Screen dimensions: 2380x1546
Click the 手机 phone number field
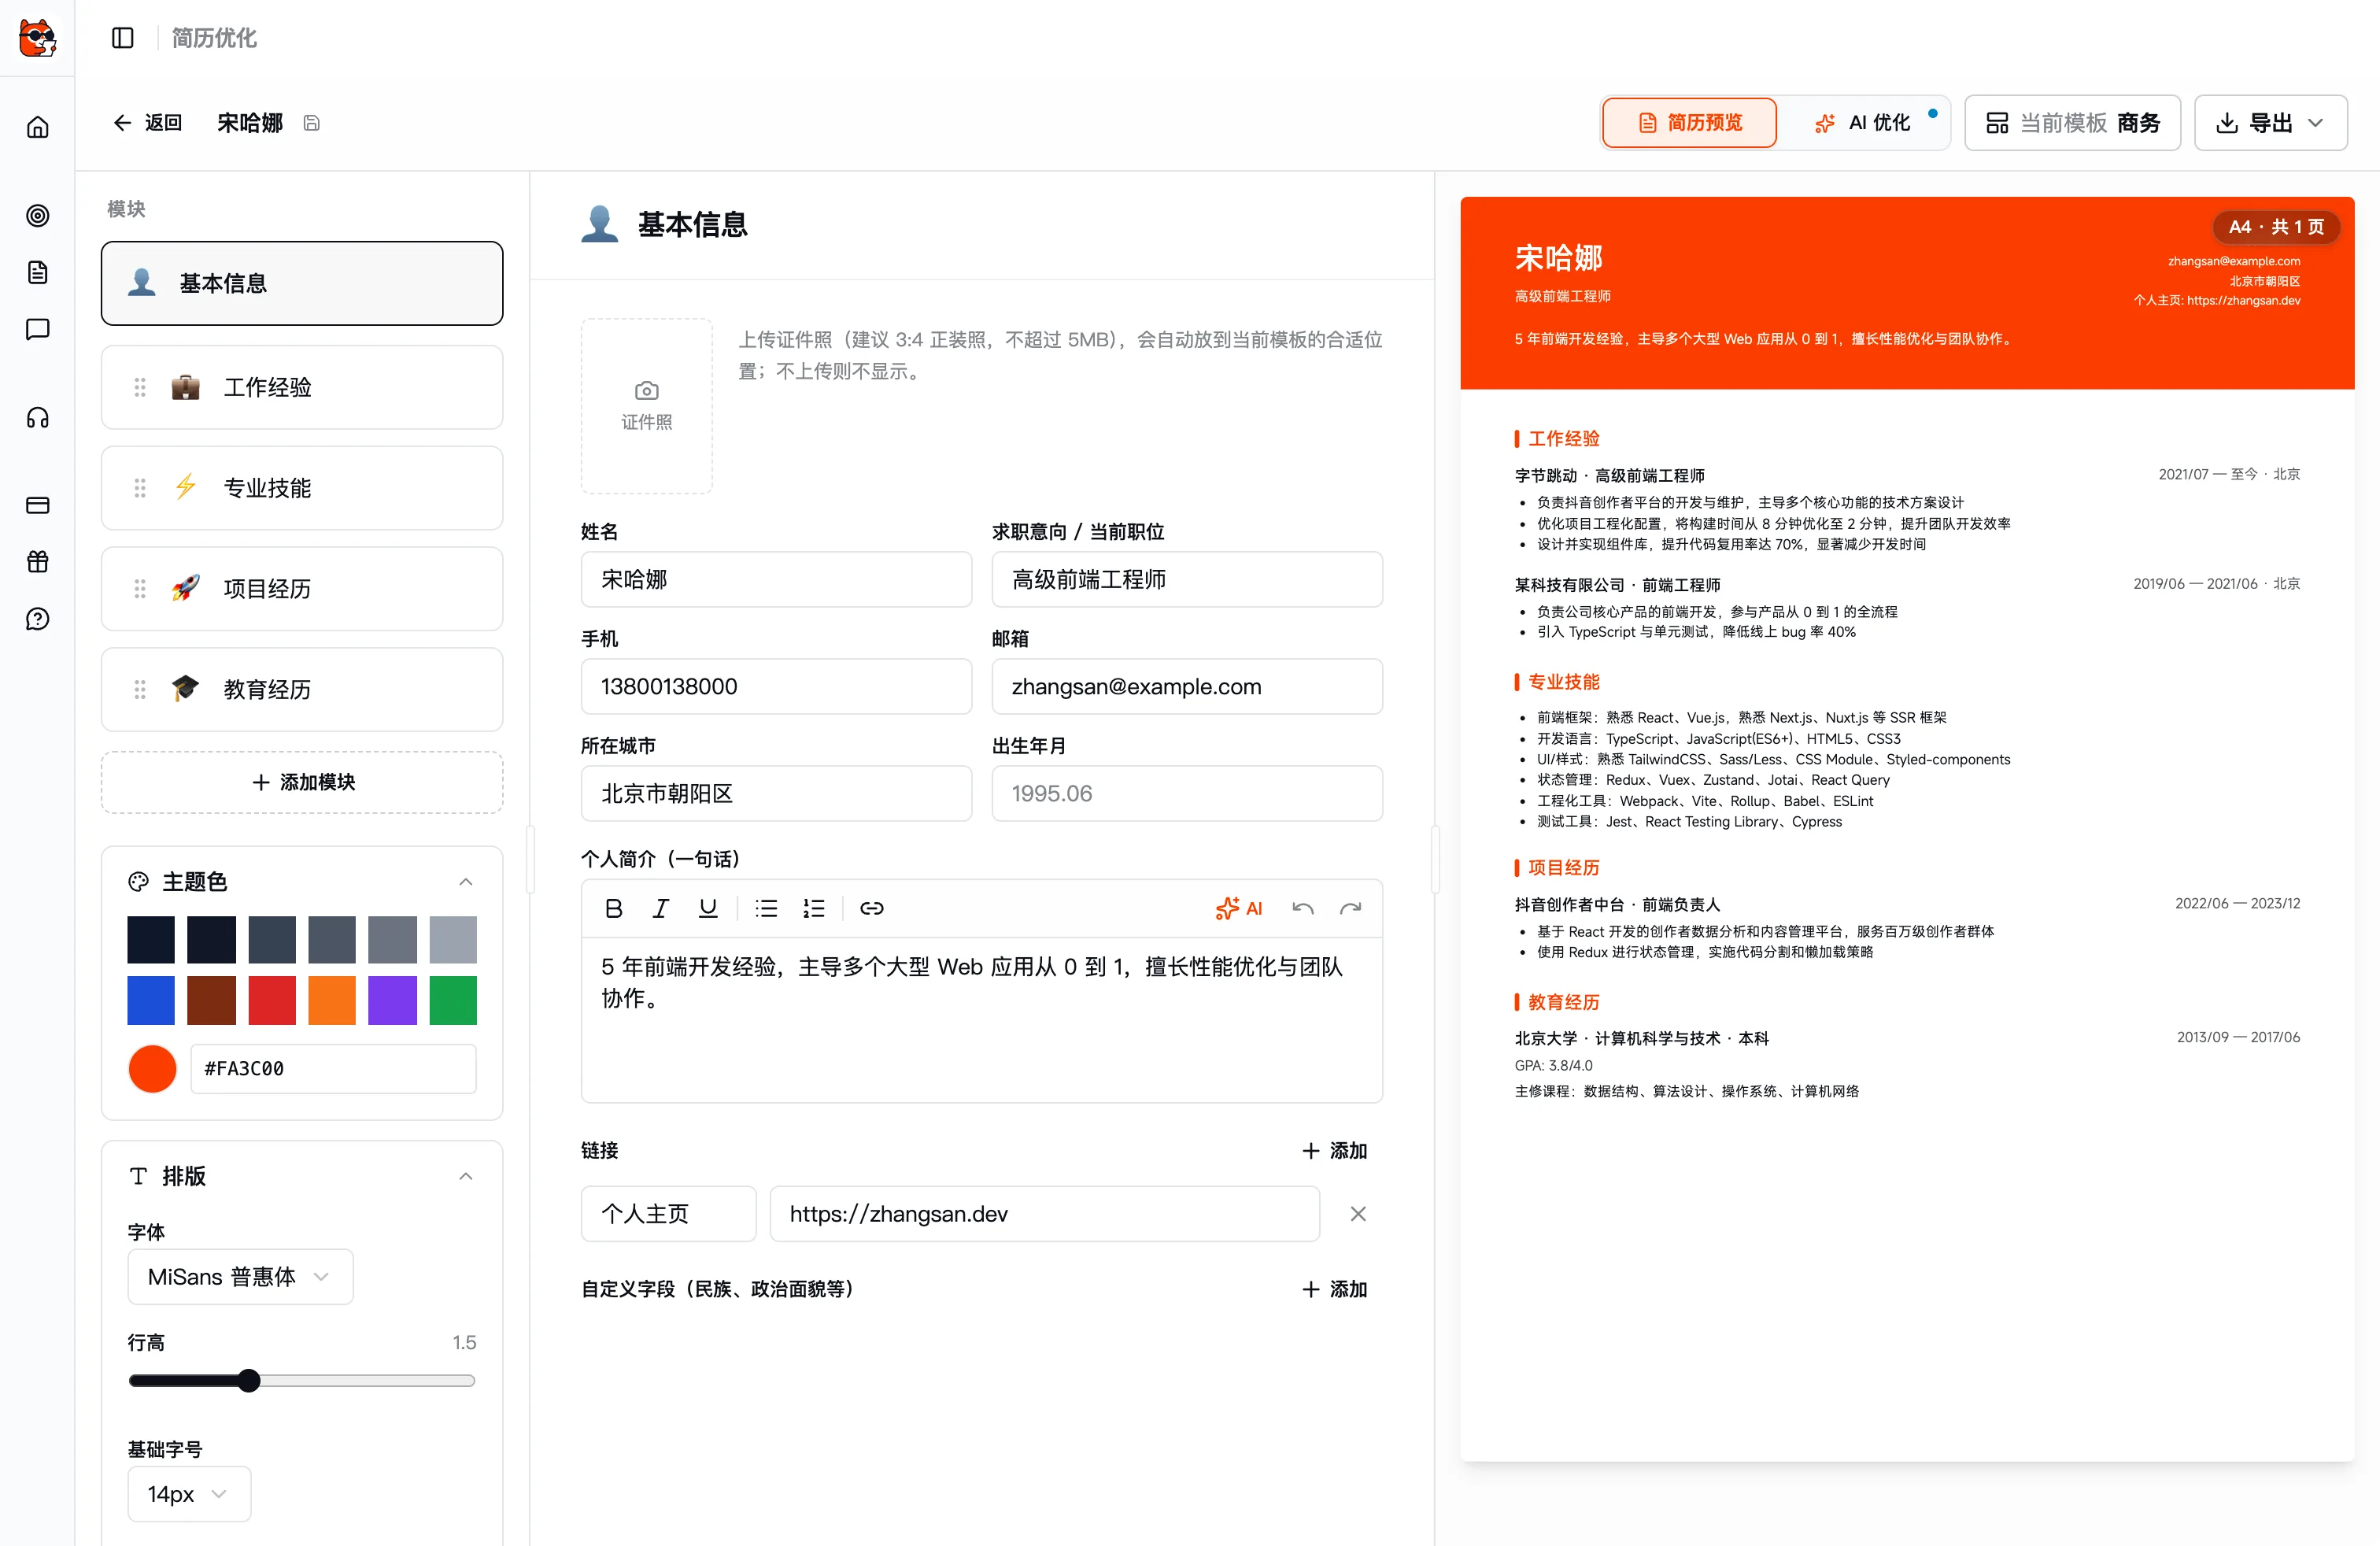pyautogui.click(x=776, y=686)
